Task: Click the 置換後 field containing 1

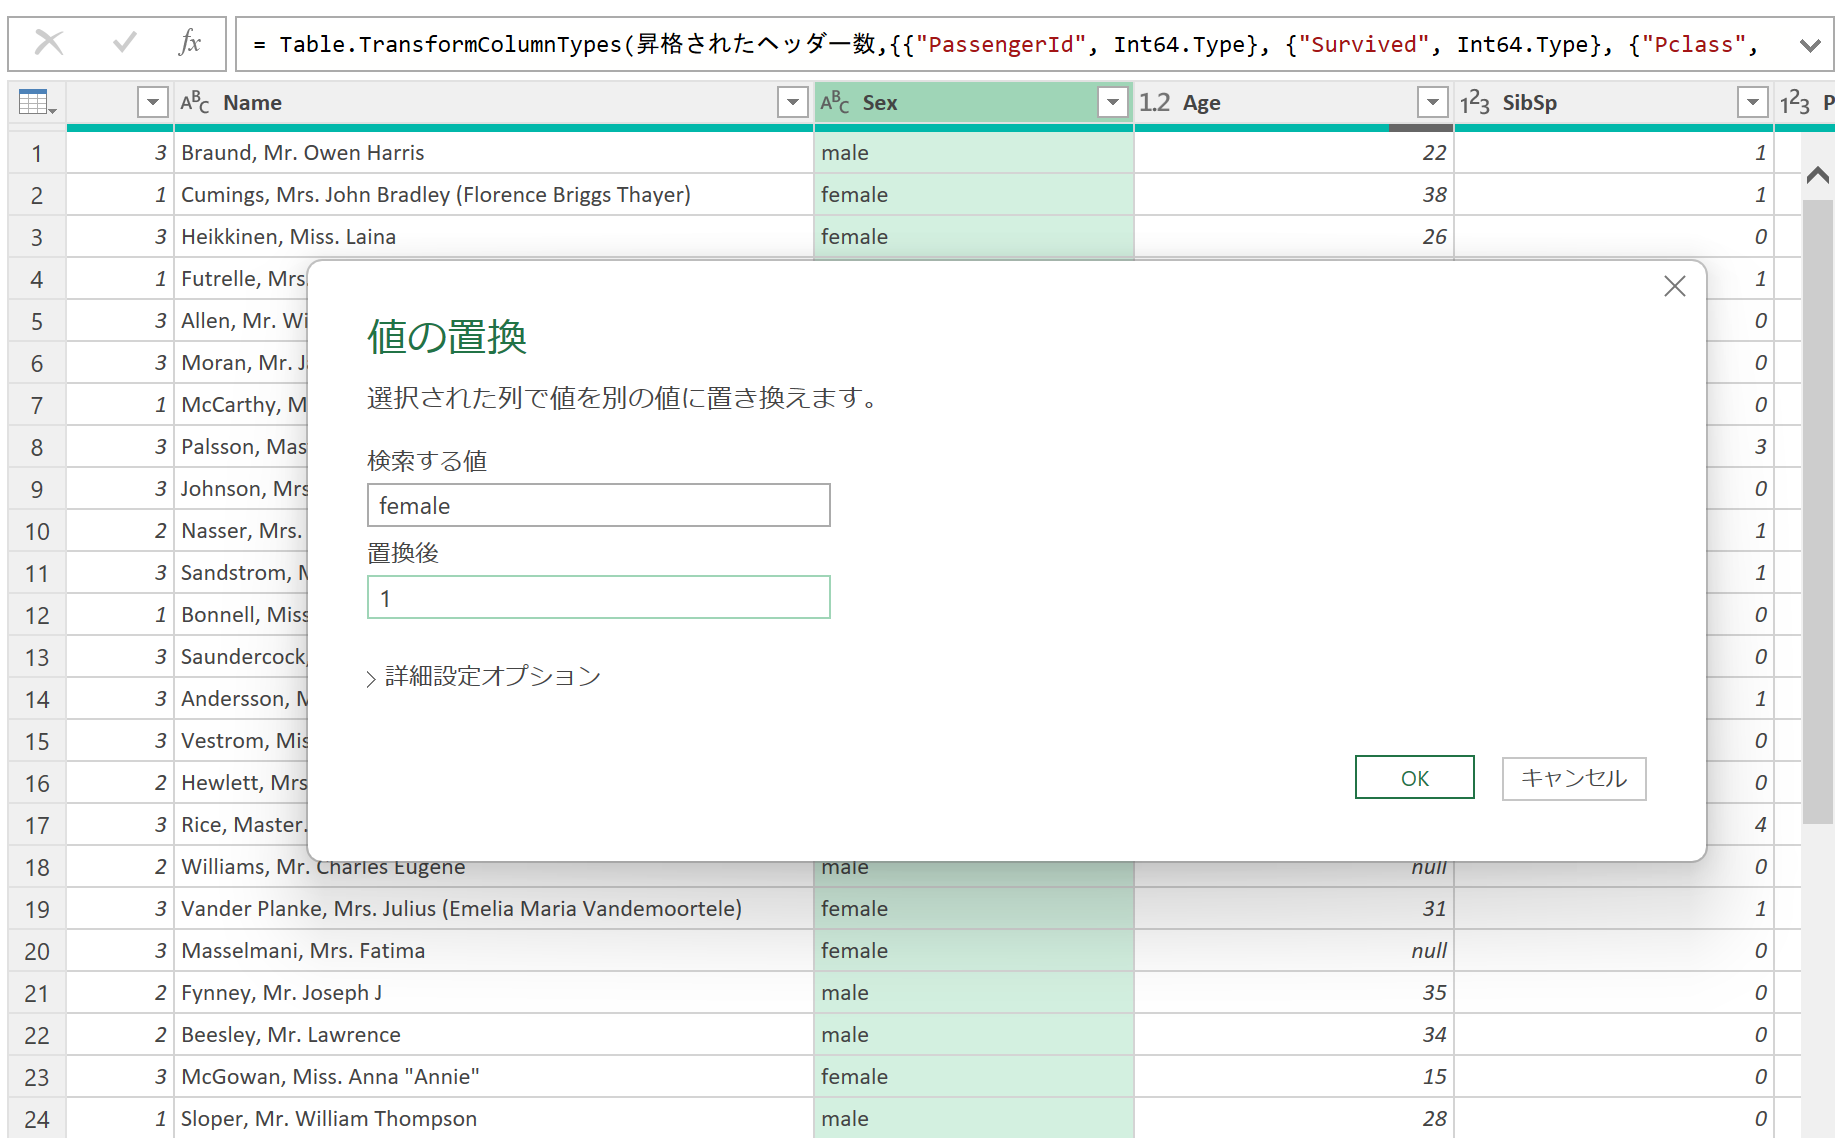Action: 598,597
